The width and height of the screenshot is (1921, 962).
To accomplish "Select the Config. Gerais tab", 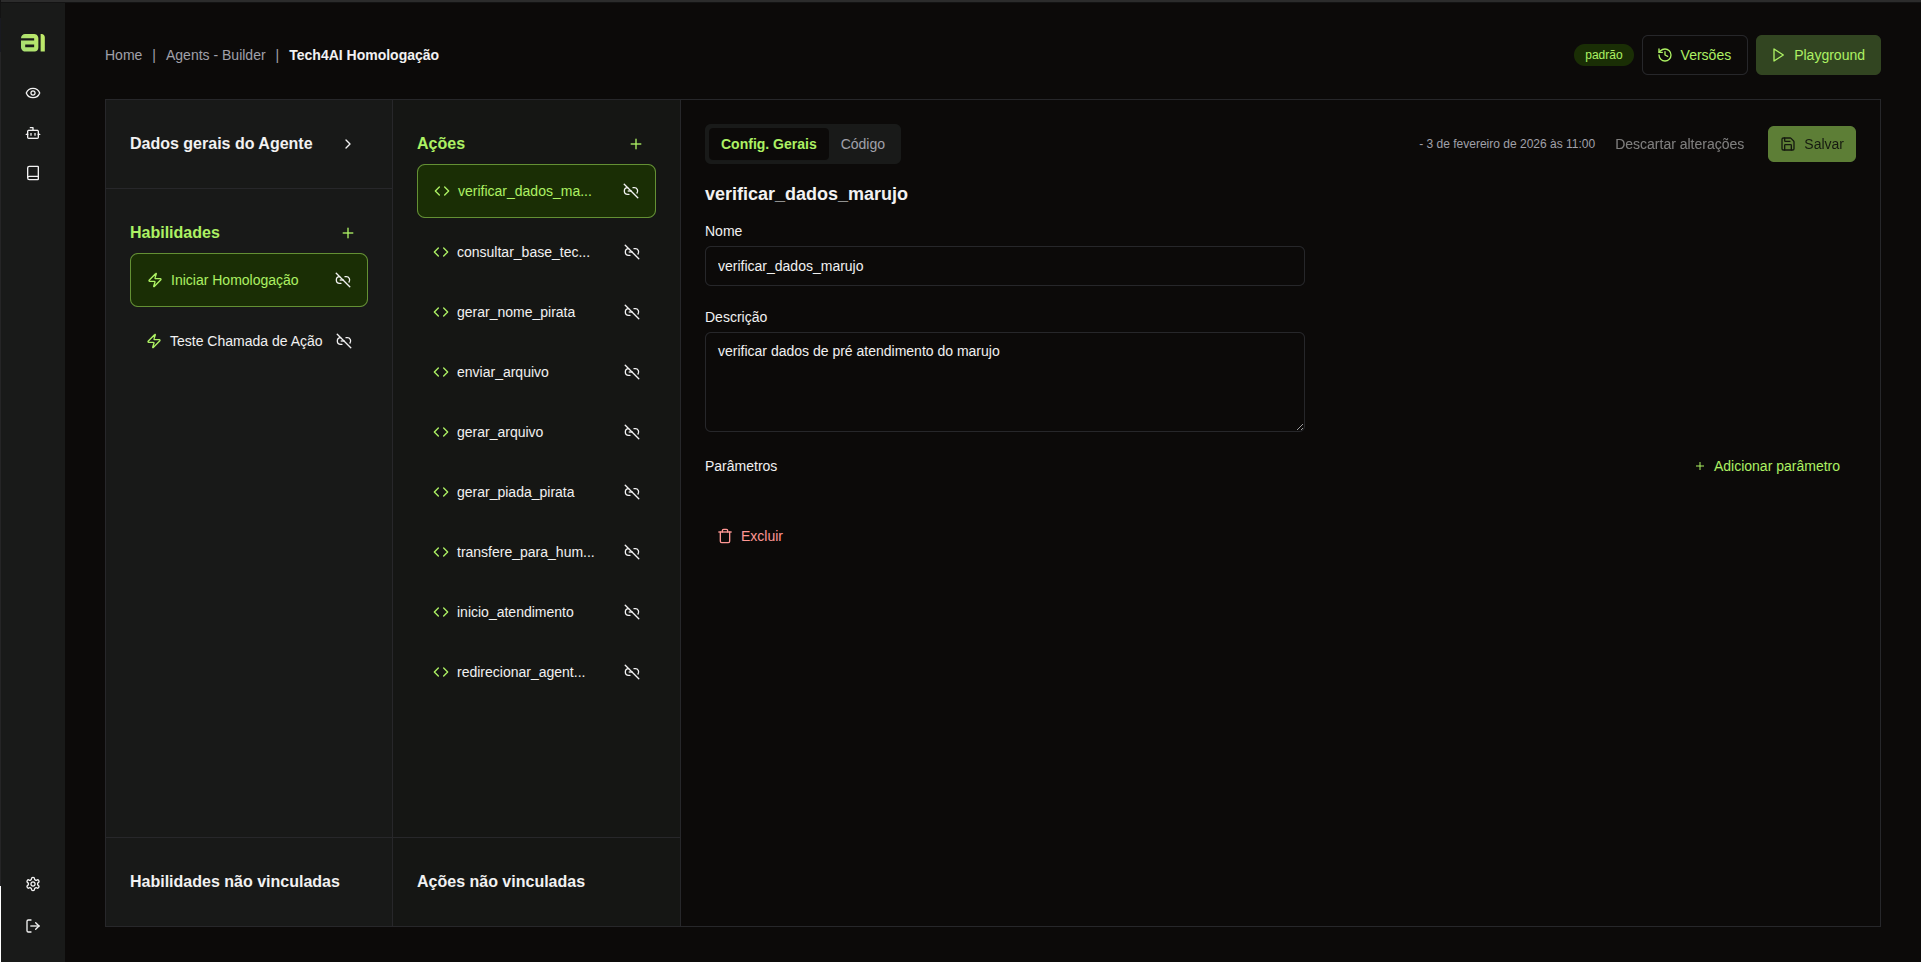I will [769, 144].
